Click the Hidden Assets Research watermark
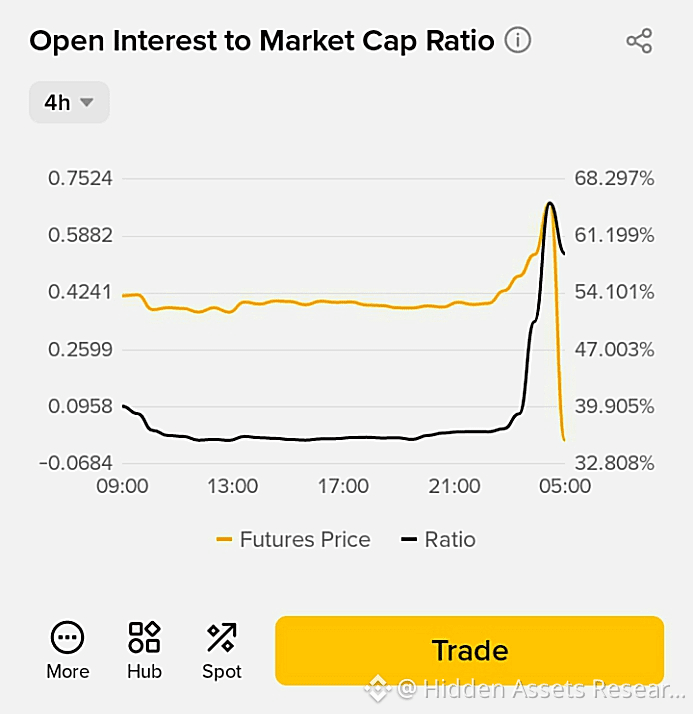The height and width of the screenshot is (714, 693). (x=526, y=688)
